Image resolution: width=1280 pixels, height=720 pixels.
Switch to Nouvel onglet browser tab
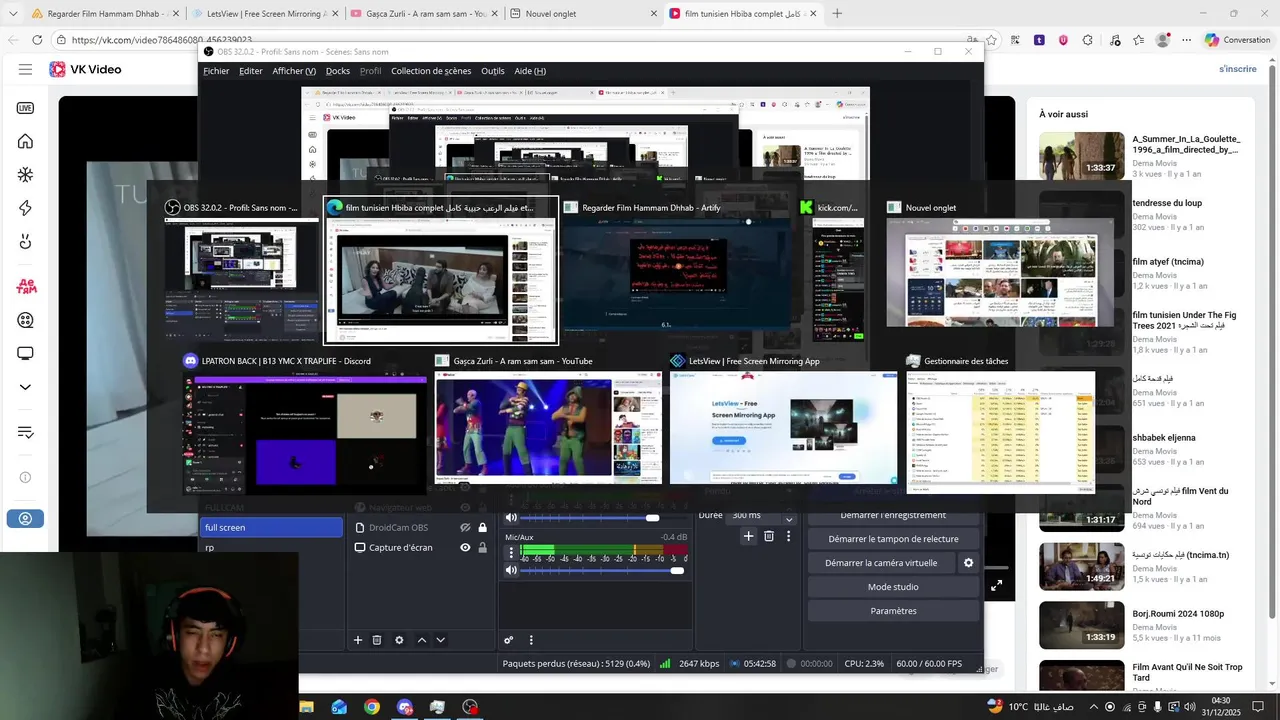tap(580, 14)
